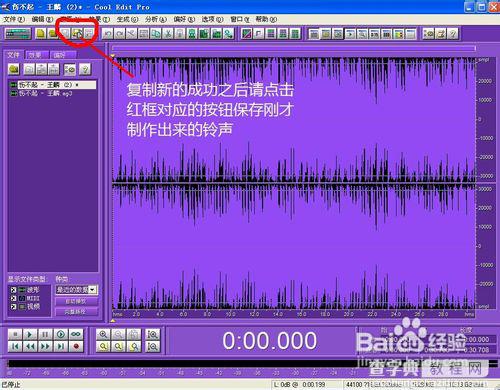Click the 已停止 status bar text
Image resolution: width=500 pixels, height=390 pixels.
coord(11,385)
